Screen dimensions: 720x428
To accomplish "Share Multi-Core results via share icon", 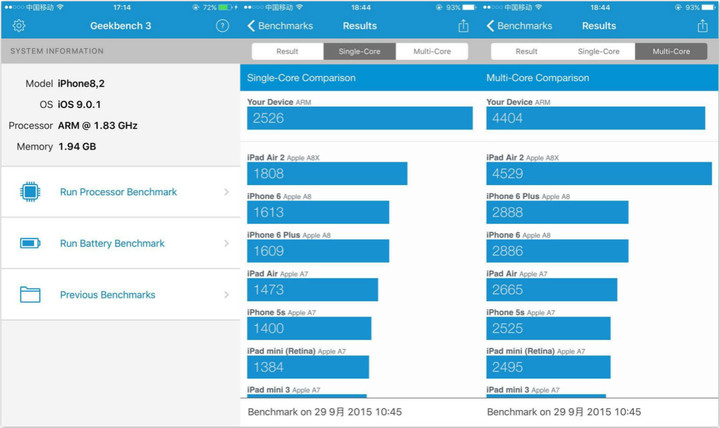I will point(704,25).
